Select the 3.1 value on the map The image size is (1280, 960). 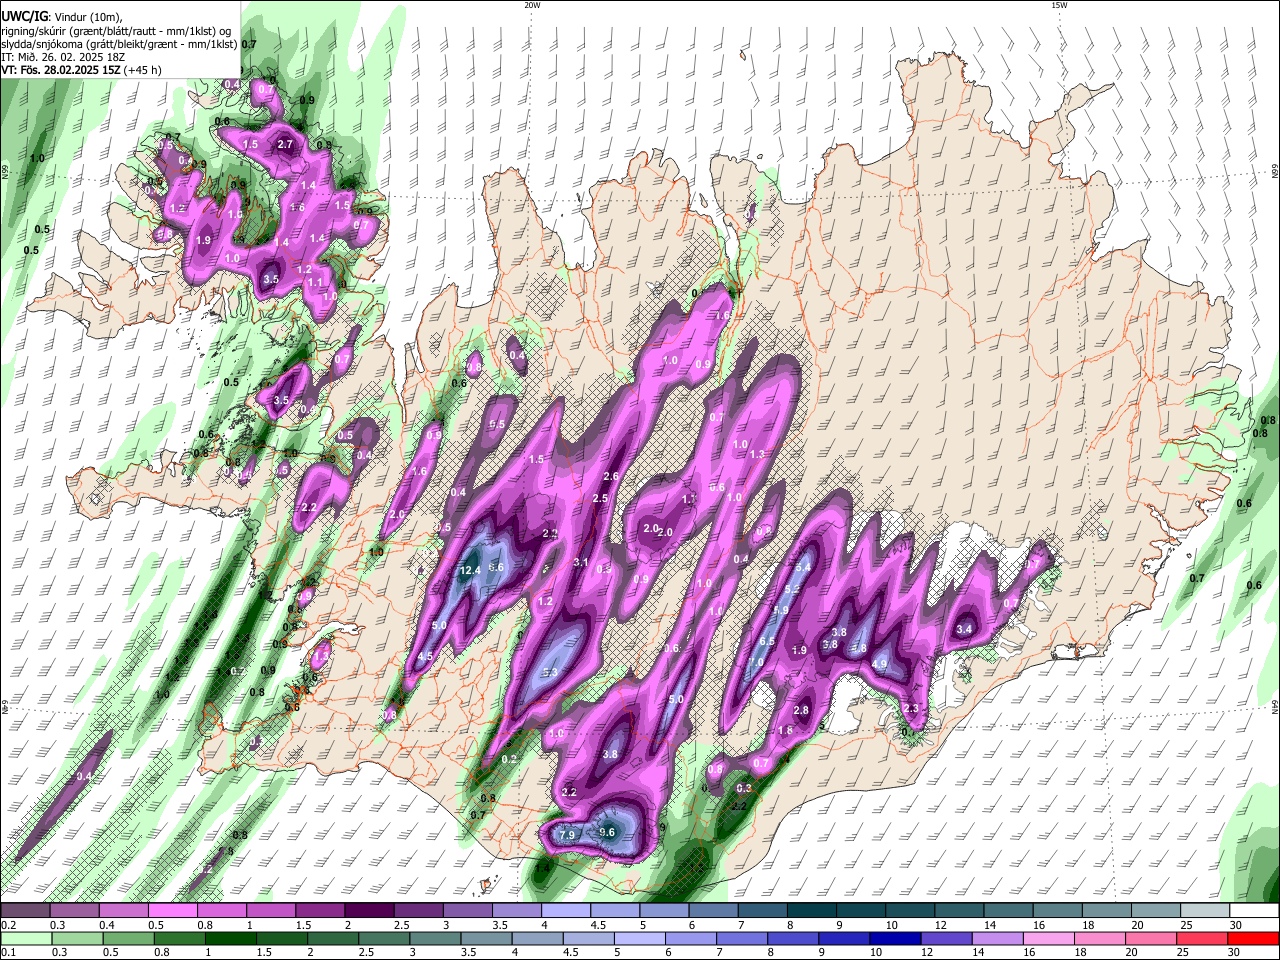point(580,562)
